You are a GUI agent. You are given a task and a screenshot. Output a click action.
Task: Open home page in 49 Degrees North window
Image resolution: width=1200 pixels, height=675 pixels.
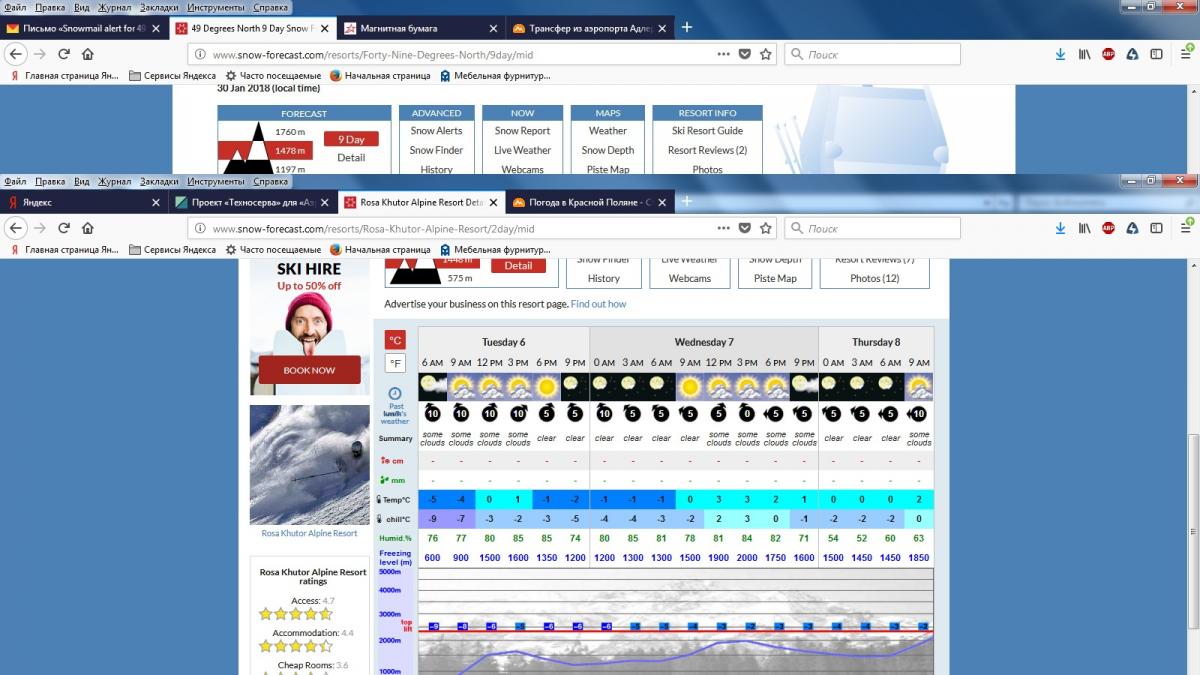(88, 54)
